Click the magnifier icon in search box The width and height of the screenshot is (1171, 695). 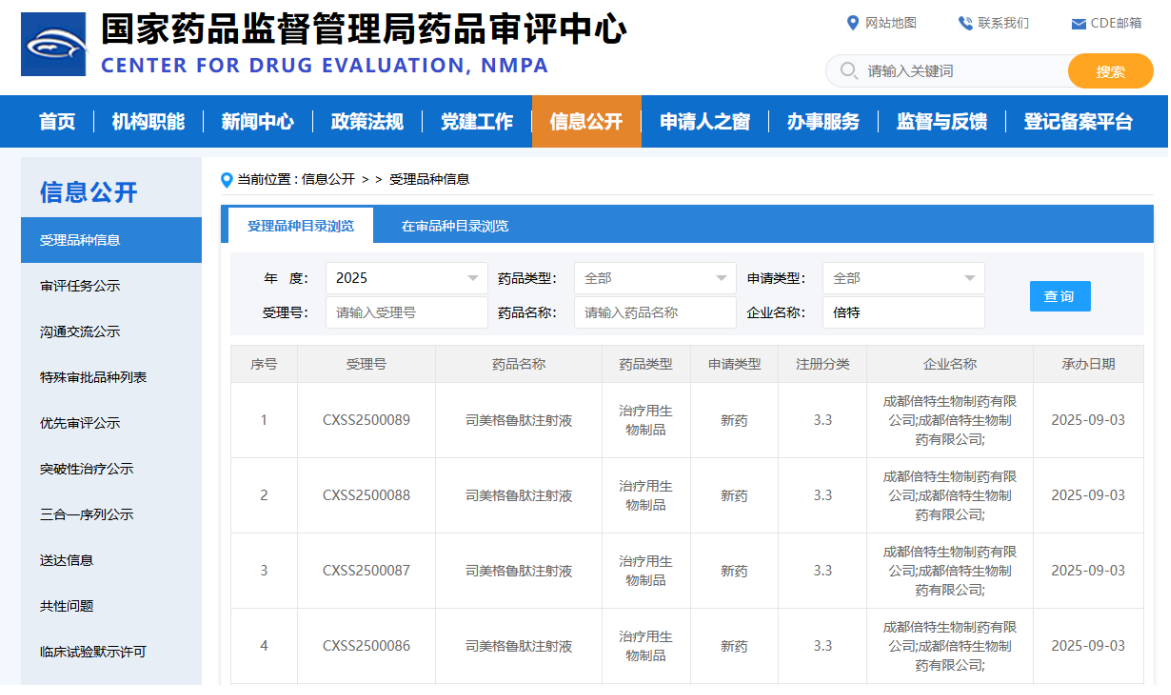point(849,71)
